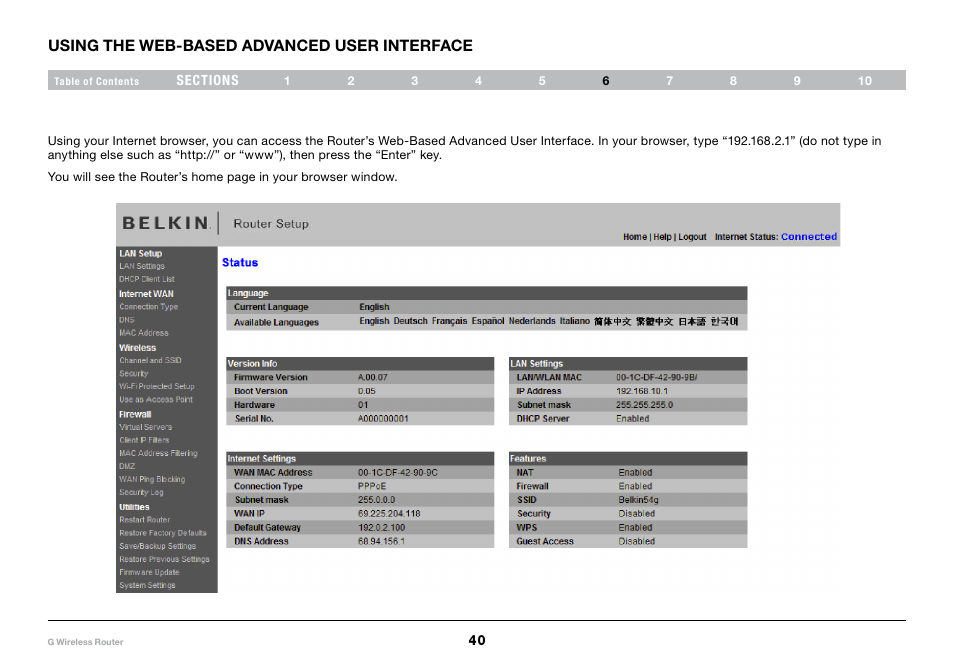
Task: Switch language to 한국어
Action: pos(724,321)
